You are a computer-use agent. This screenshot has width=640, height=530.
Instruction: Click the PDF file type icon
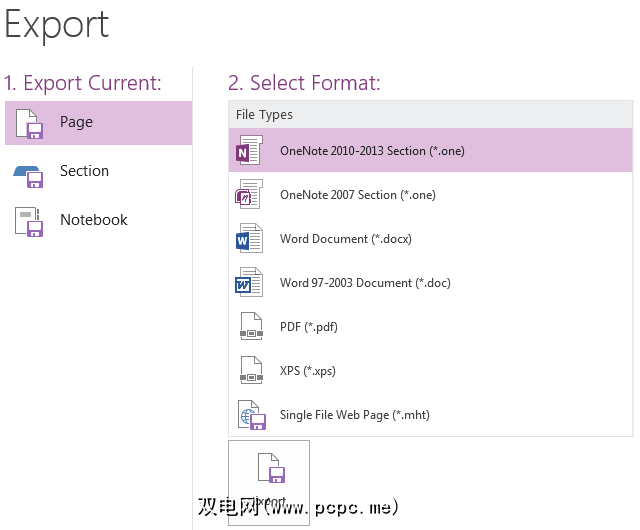tap(250, 327)
